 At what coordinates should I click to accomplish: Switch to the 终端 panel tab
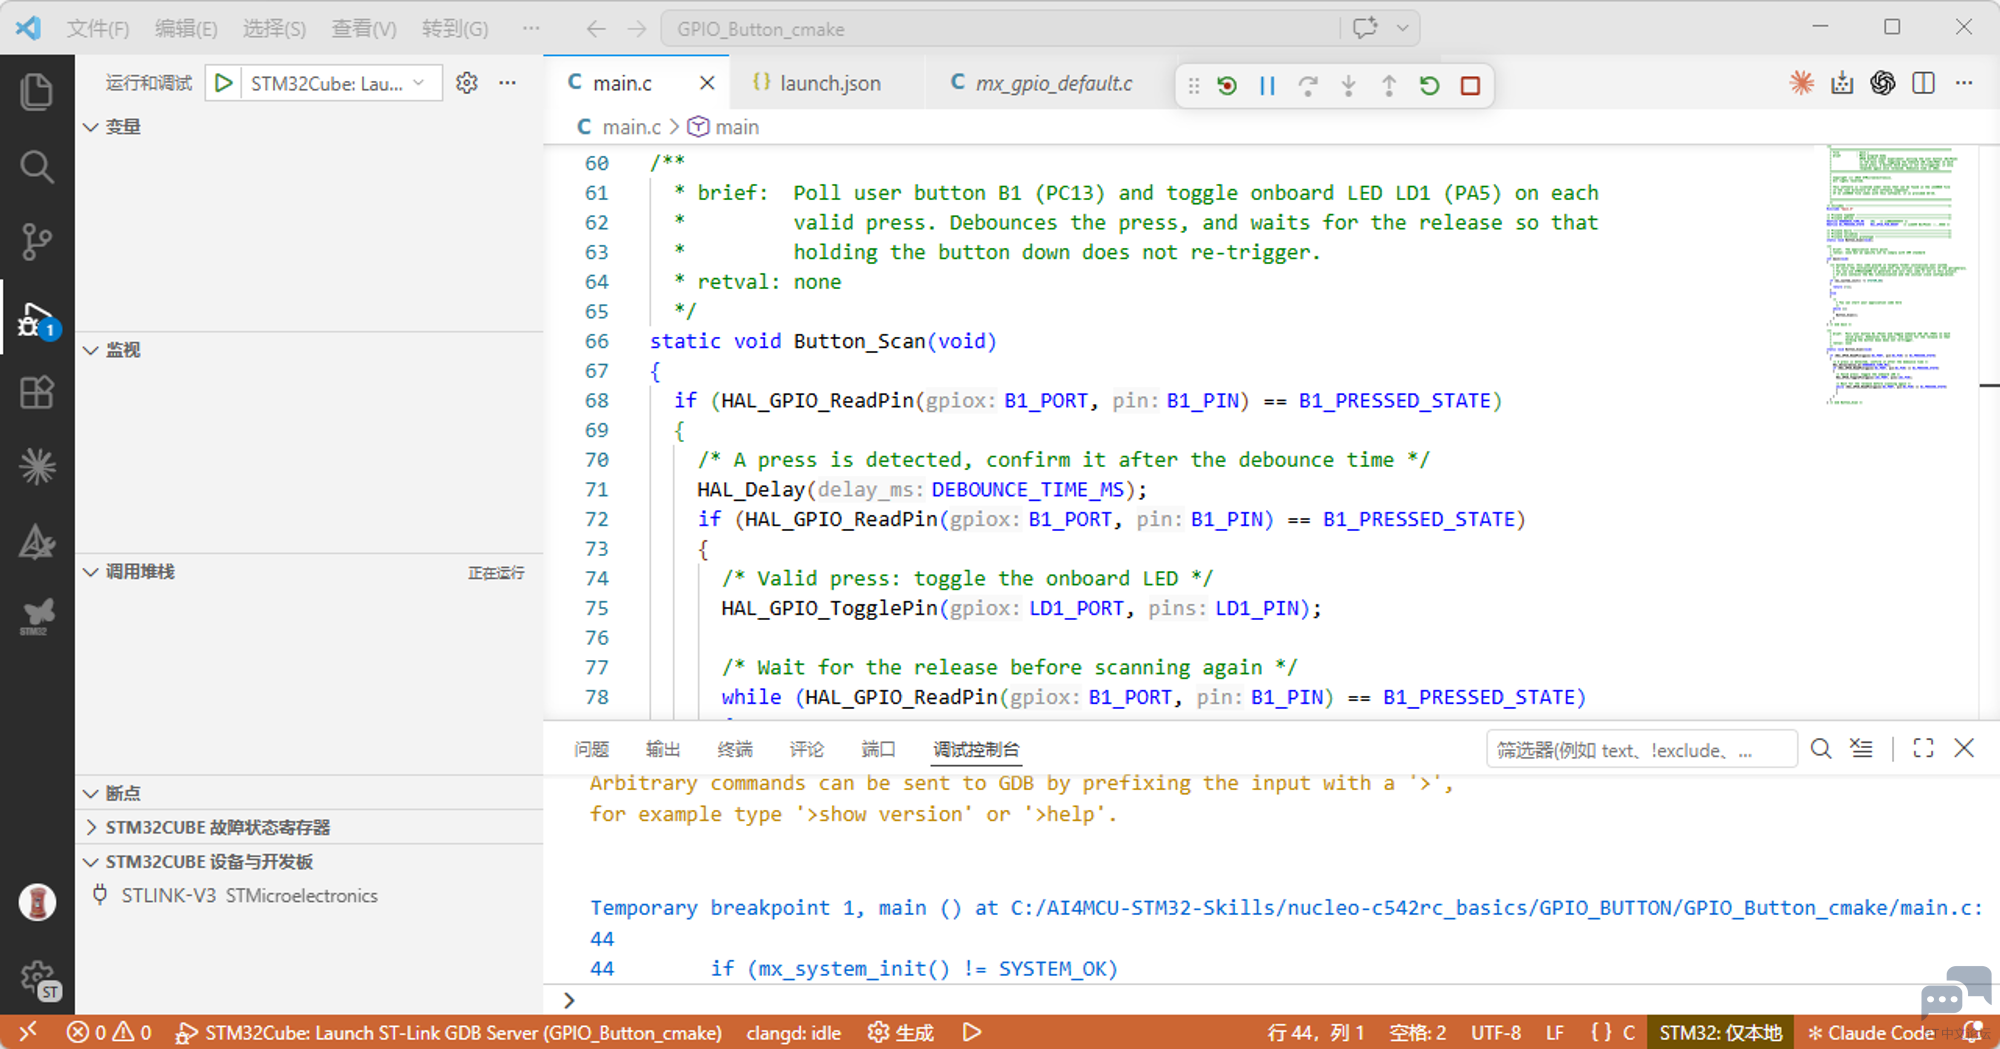coord(735,749)
